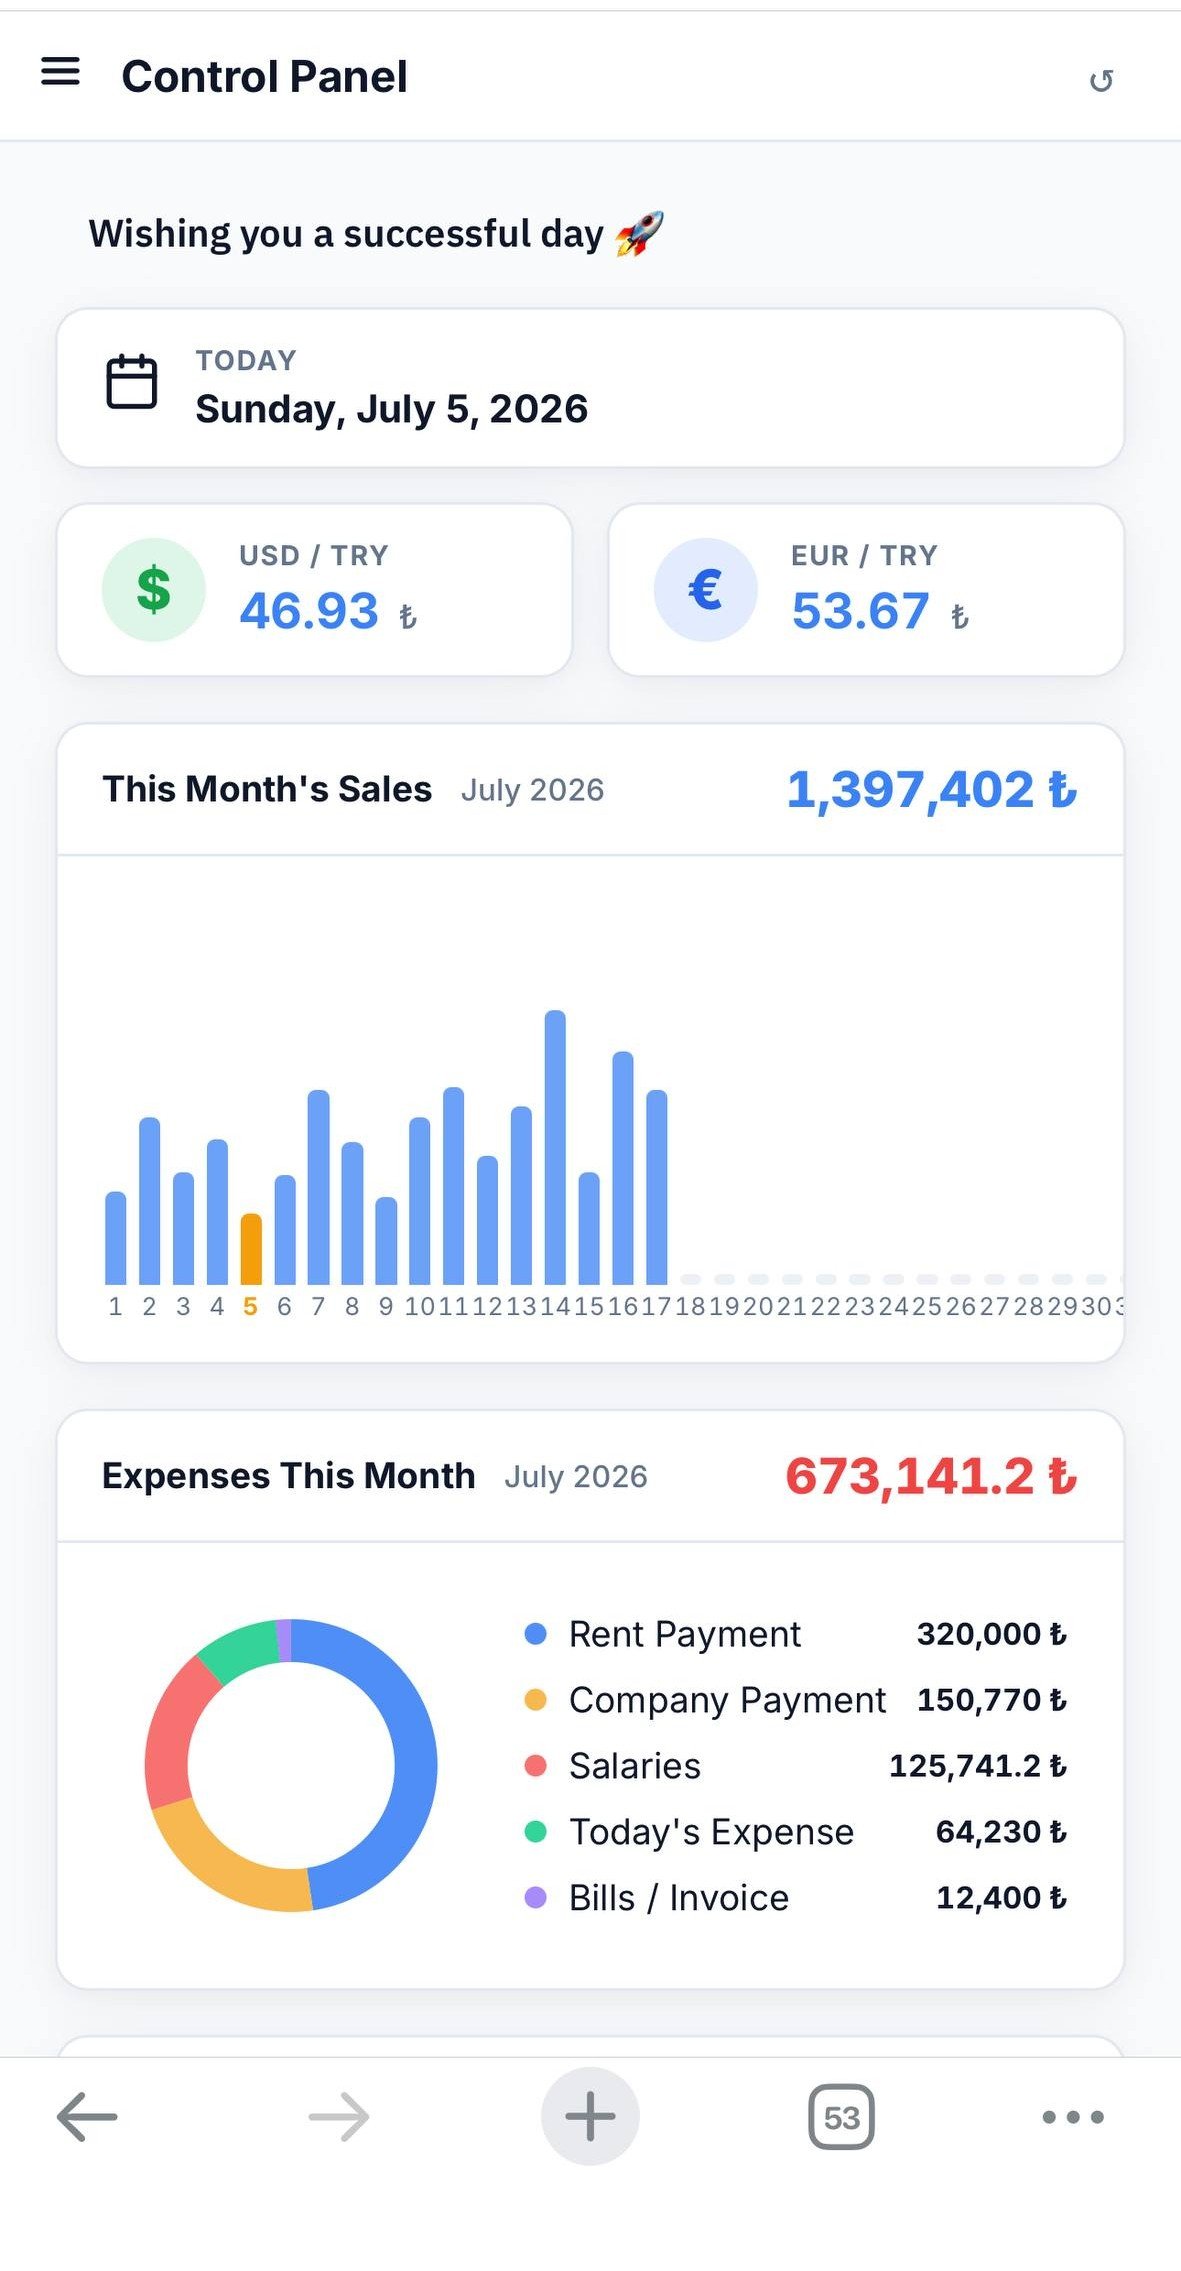
Task: Select the bar for day 17
Action: coord(657,1187)
